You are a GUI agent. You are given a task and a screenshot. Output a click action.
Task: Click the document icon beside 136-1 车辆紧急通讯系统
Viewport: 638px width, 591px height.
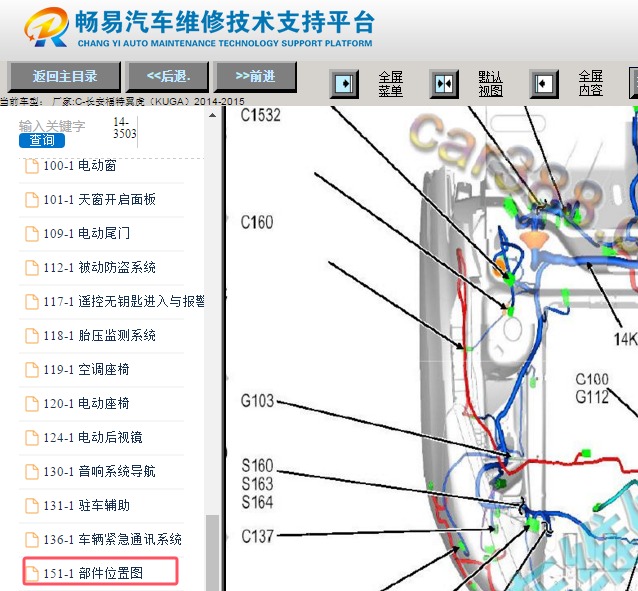32,540
